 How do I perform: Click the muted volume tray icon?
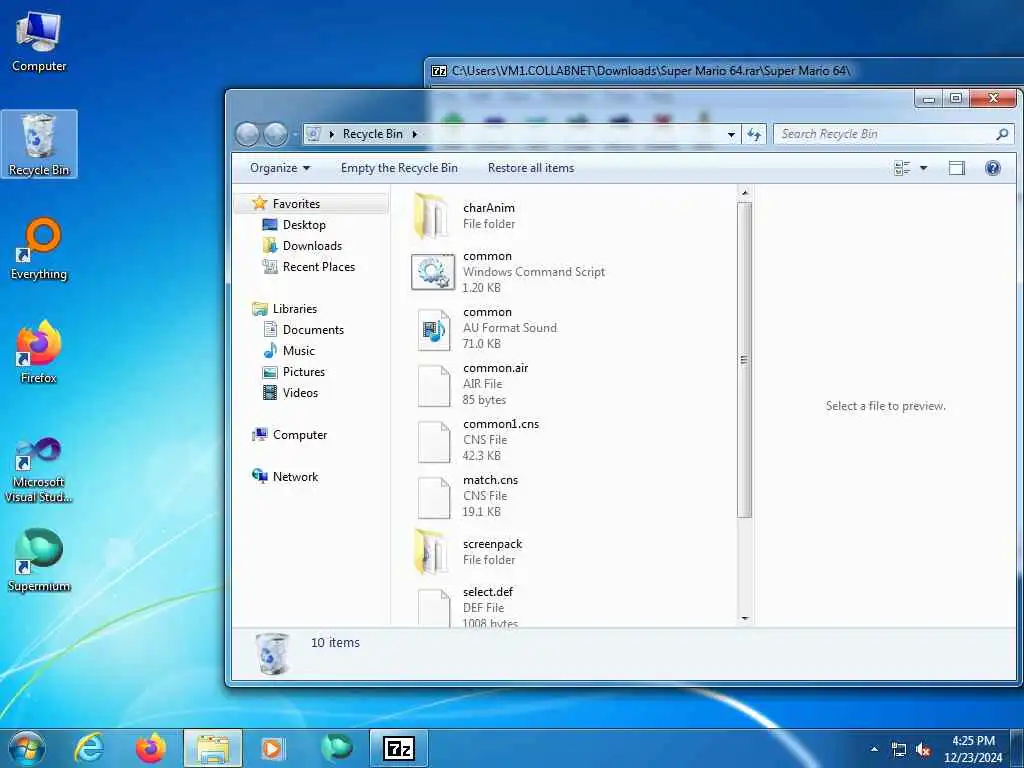[x=923, y=750]
